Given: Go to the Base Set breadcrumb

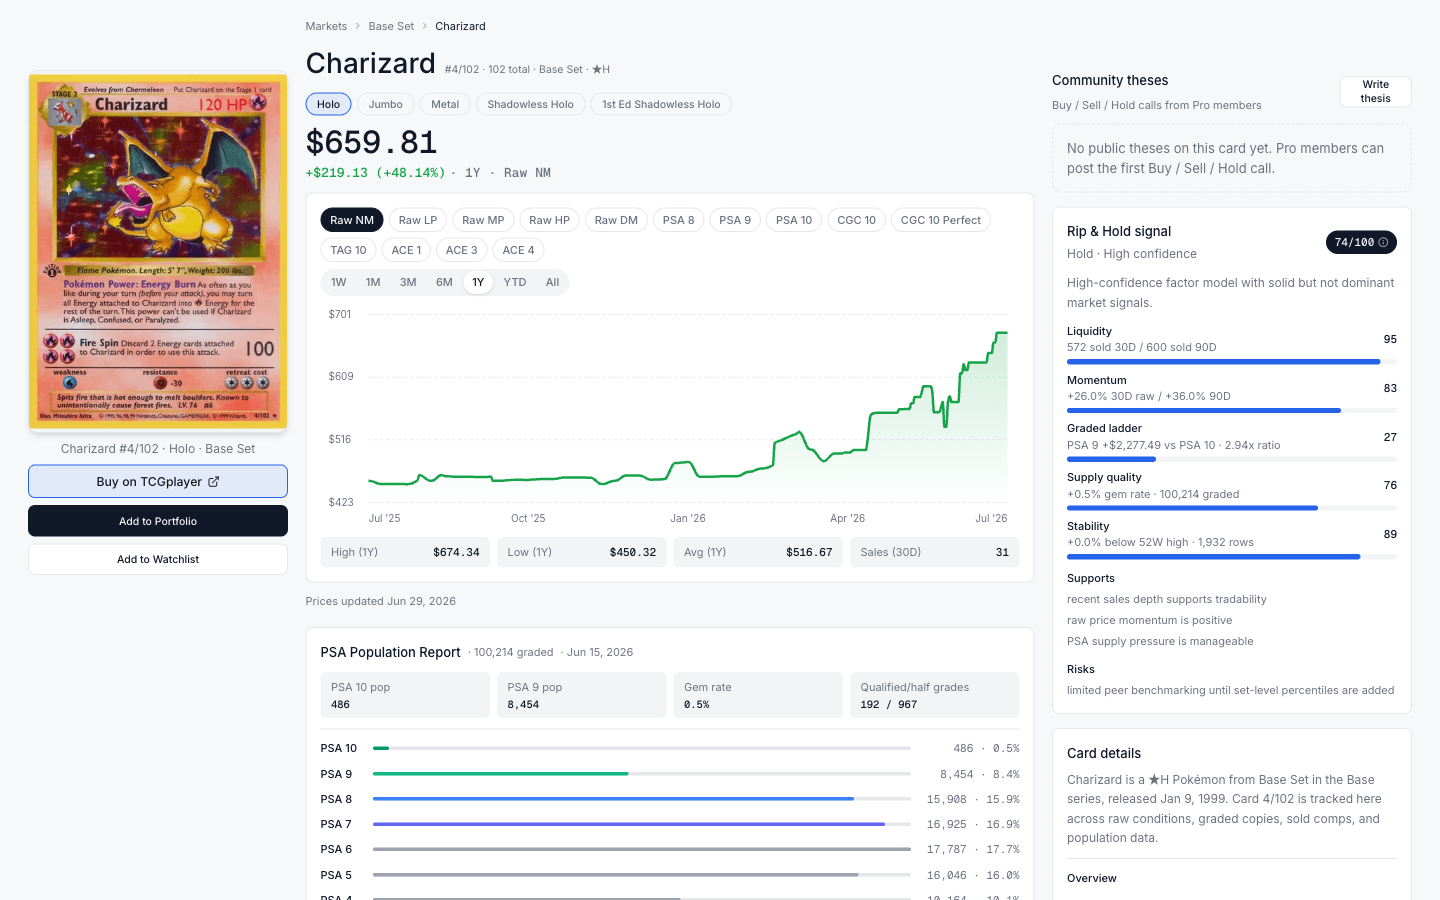Looking at the screenshot, I should [391, 26].
